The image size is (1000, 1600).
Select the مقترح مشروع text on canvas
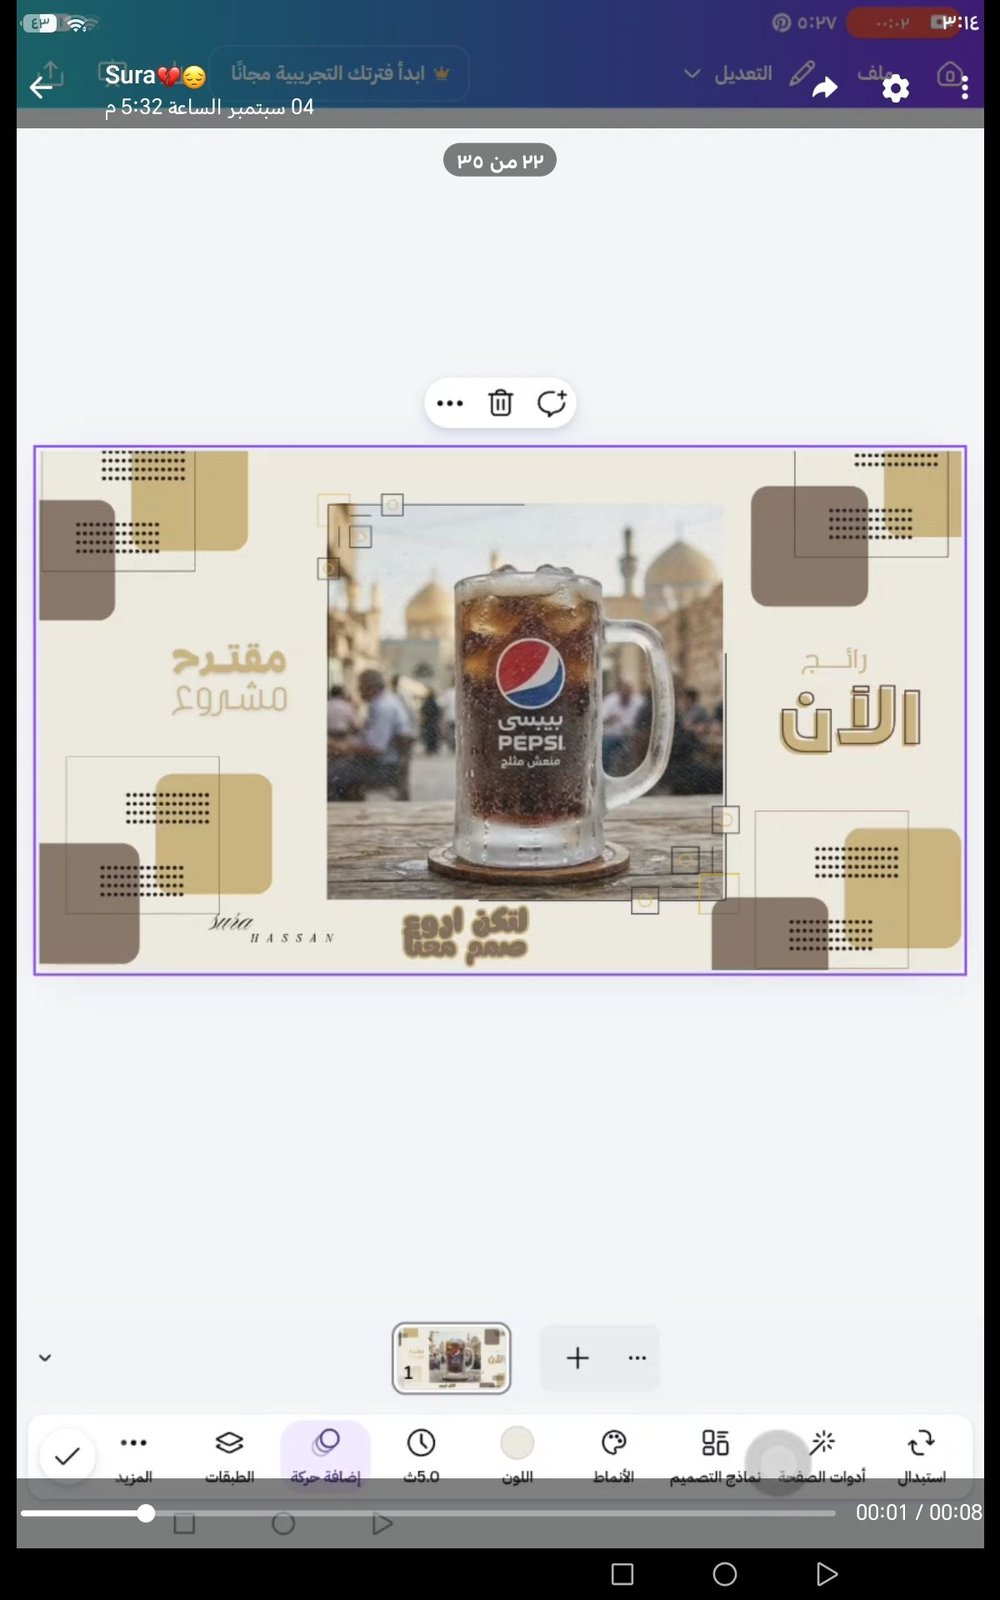point(229,680)
